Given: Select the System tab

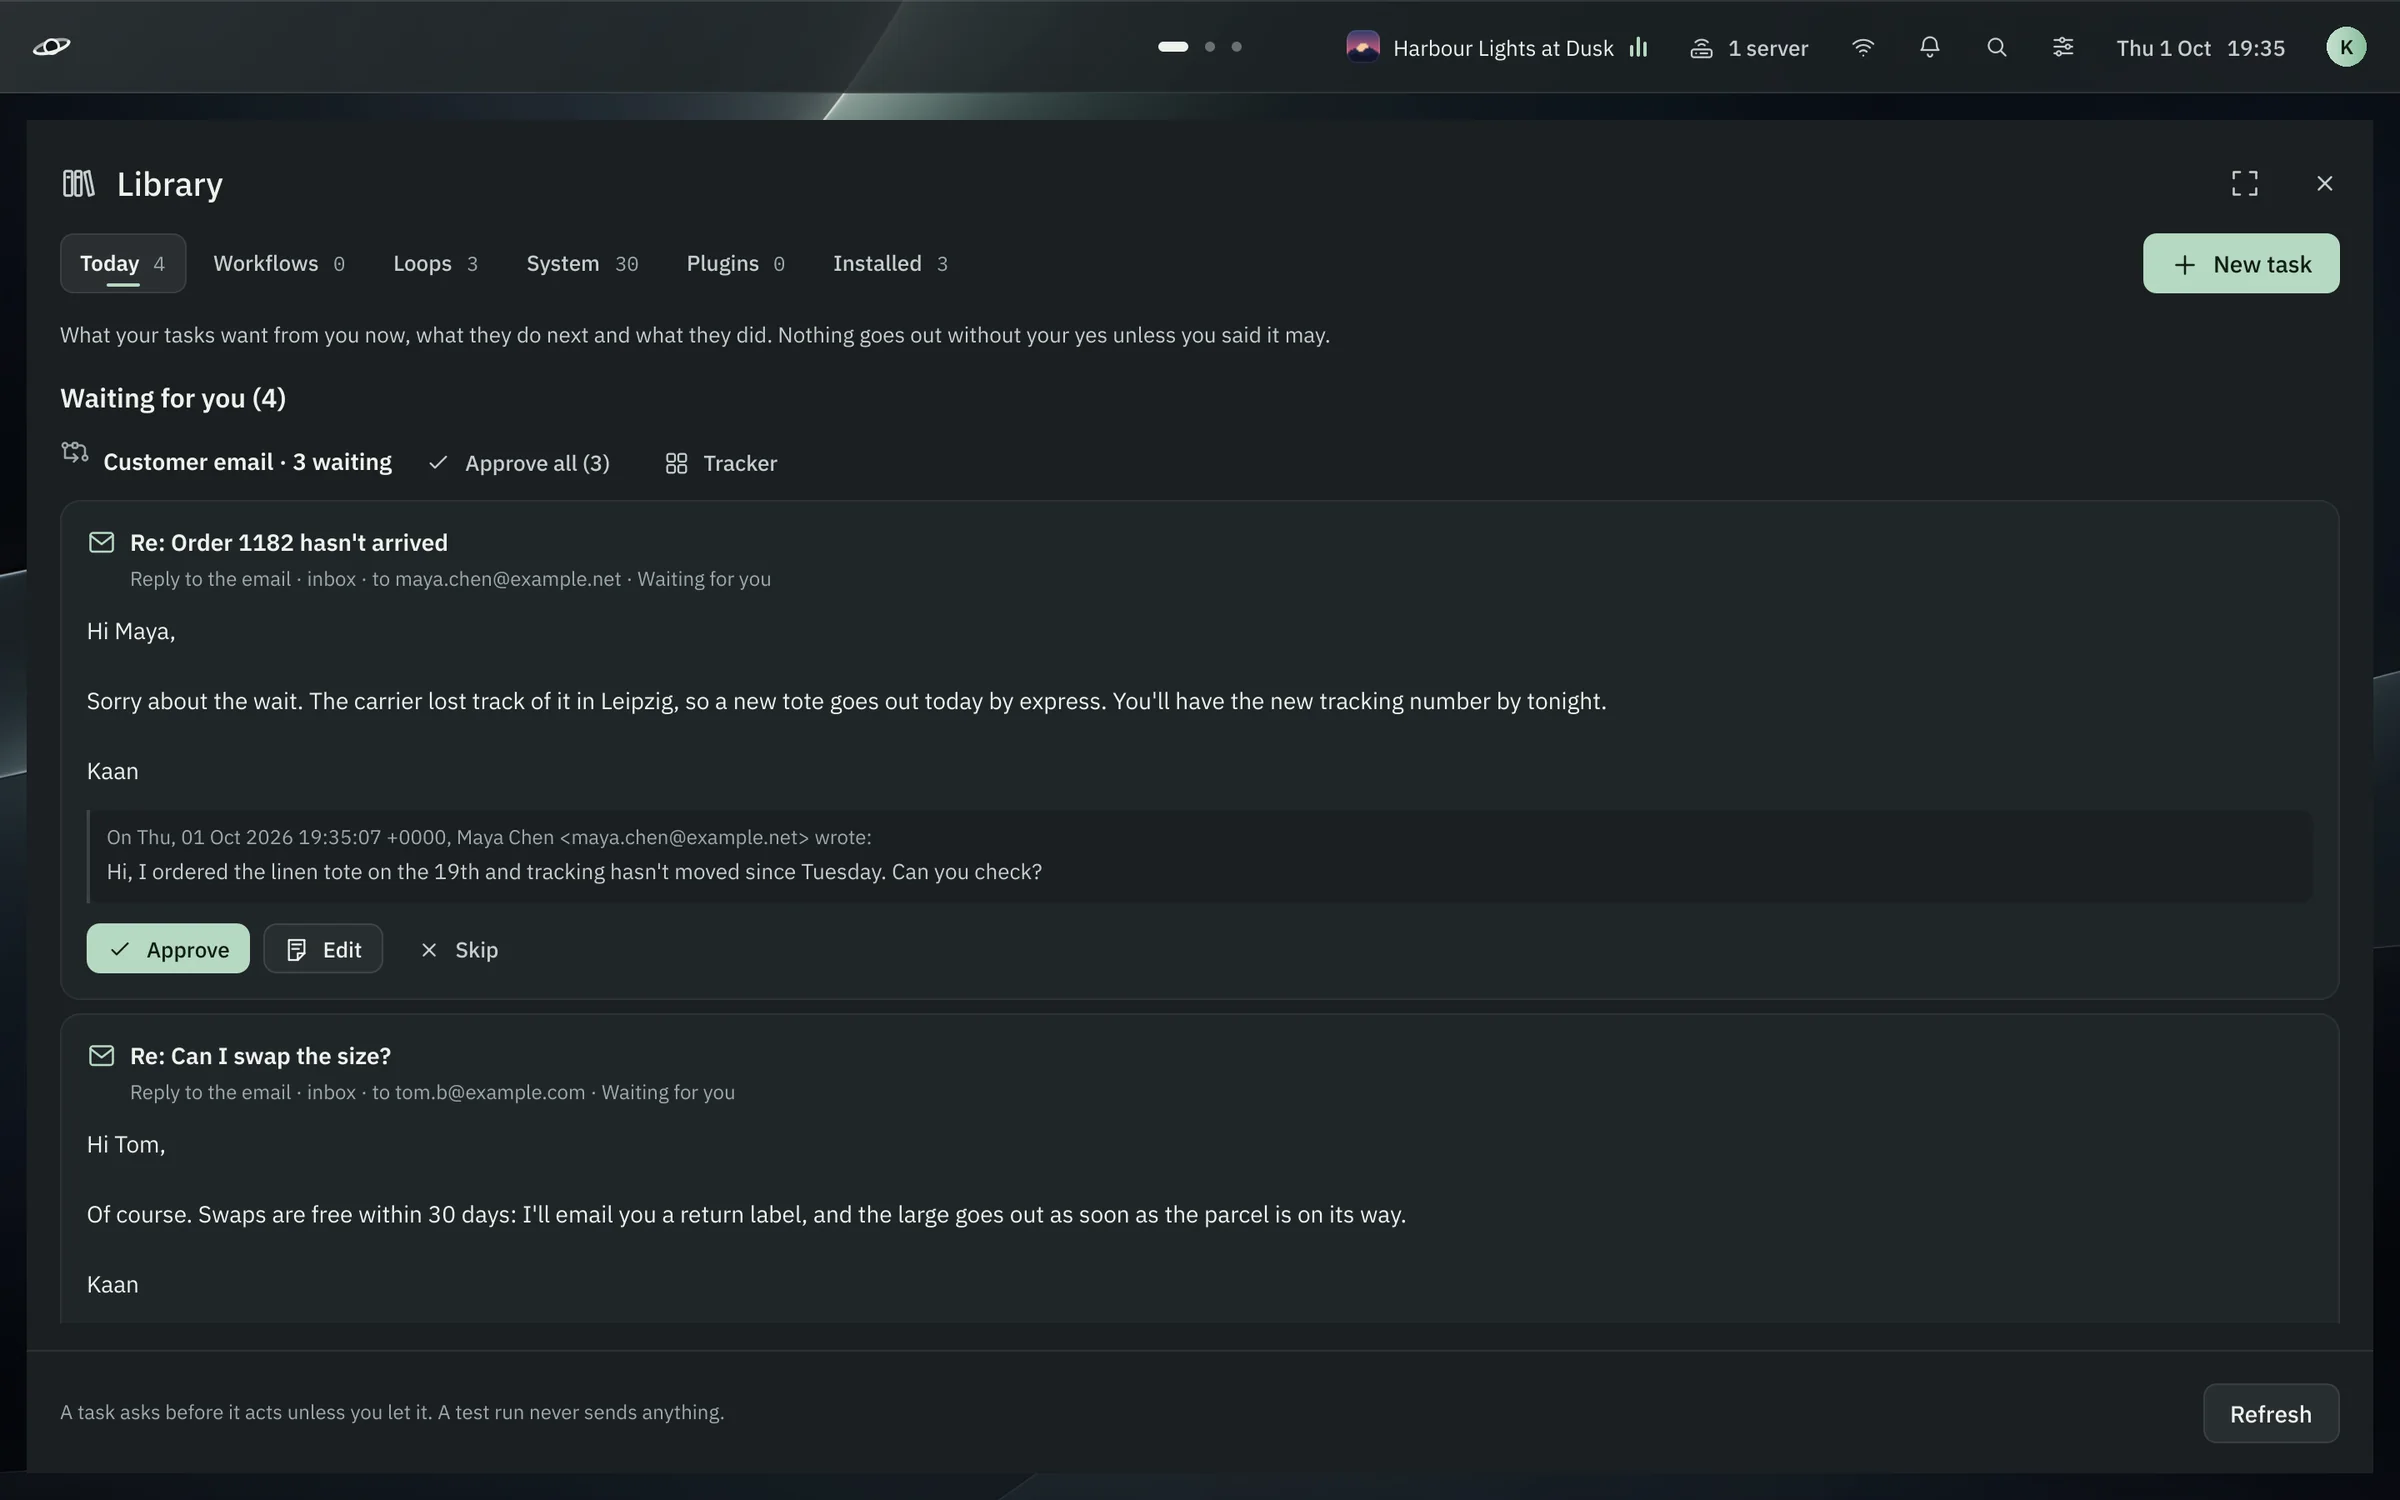Looking at the screenshot, I should click(x=582, y=263).
